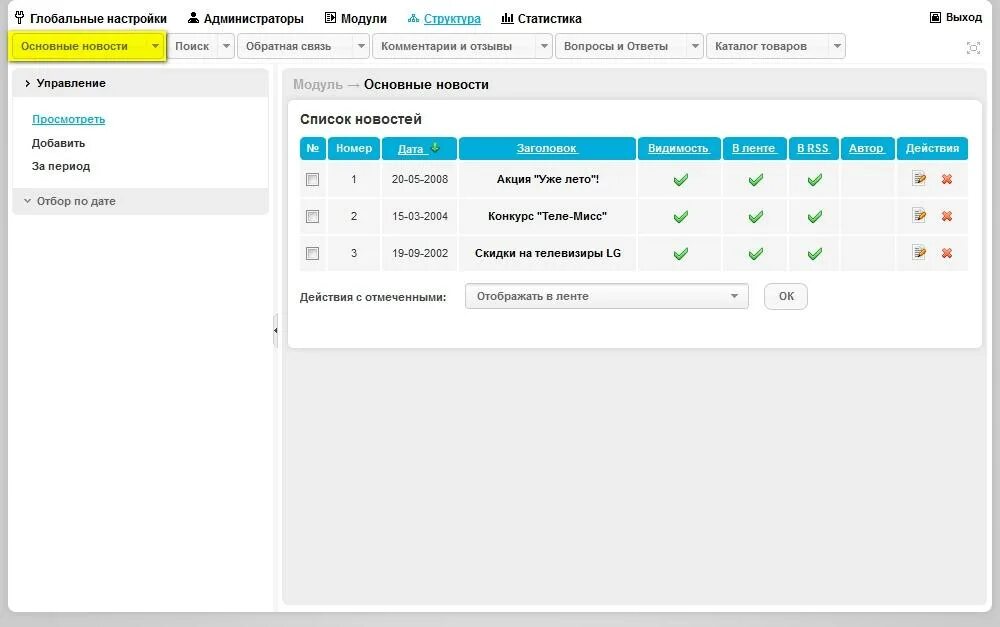
Task: Collapse the sidebar with the splitter arrow
Action: (x=276, y=330)
